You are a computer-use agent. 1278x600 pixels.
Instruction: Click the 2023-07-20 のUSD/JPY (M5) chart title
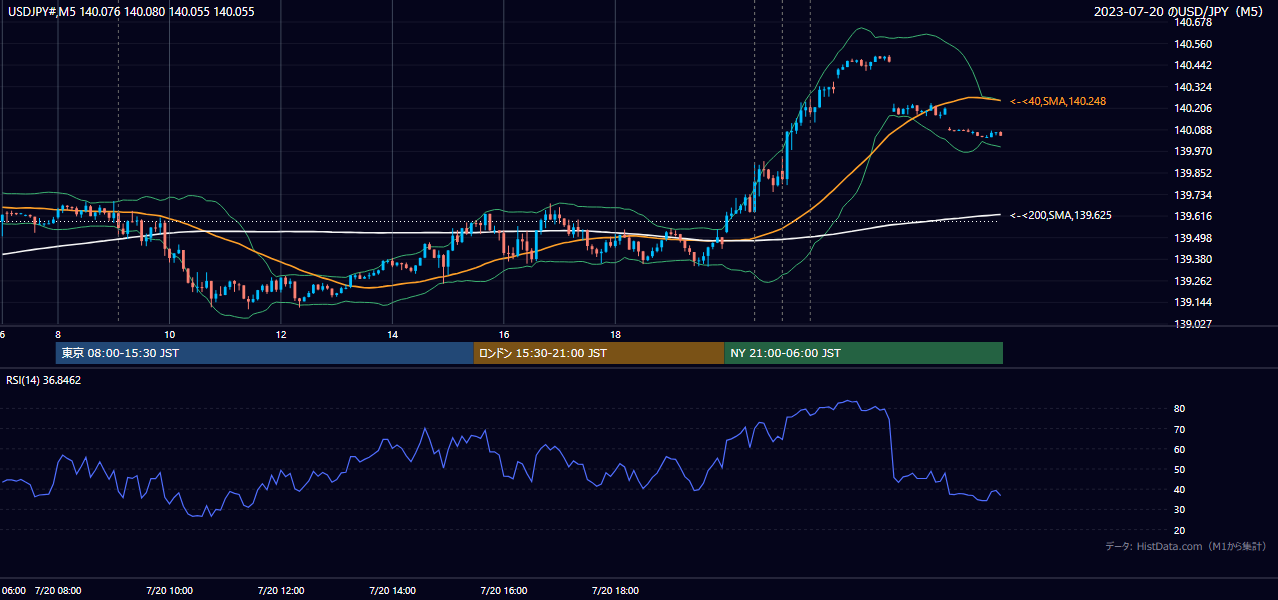[1179, 11]
